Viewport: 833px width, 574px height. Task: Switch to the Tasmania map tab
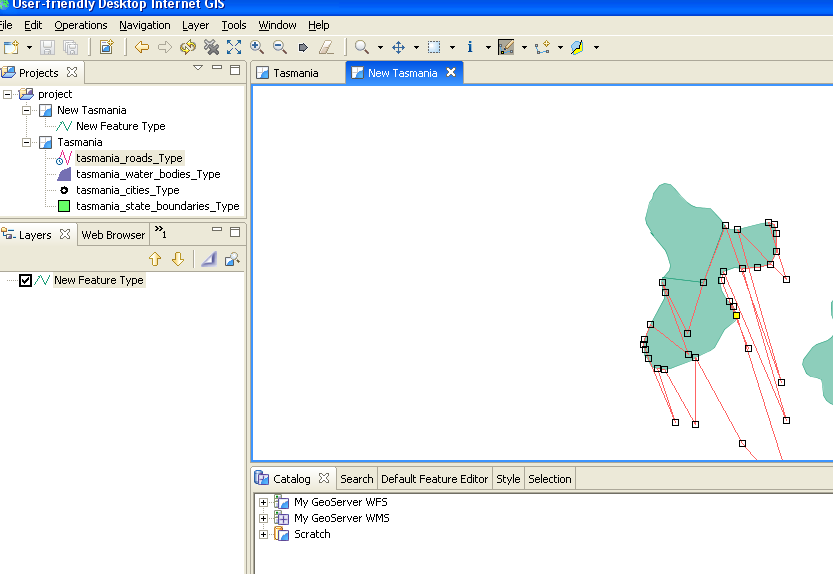pos(296,73)
